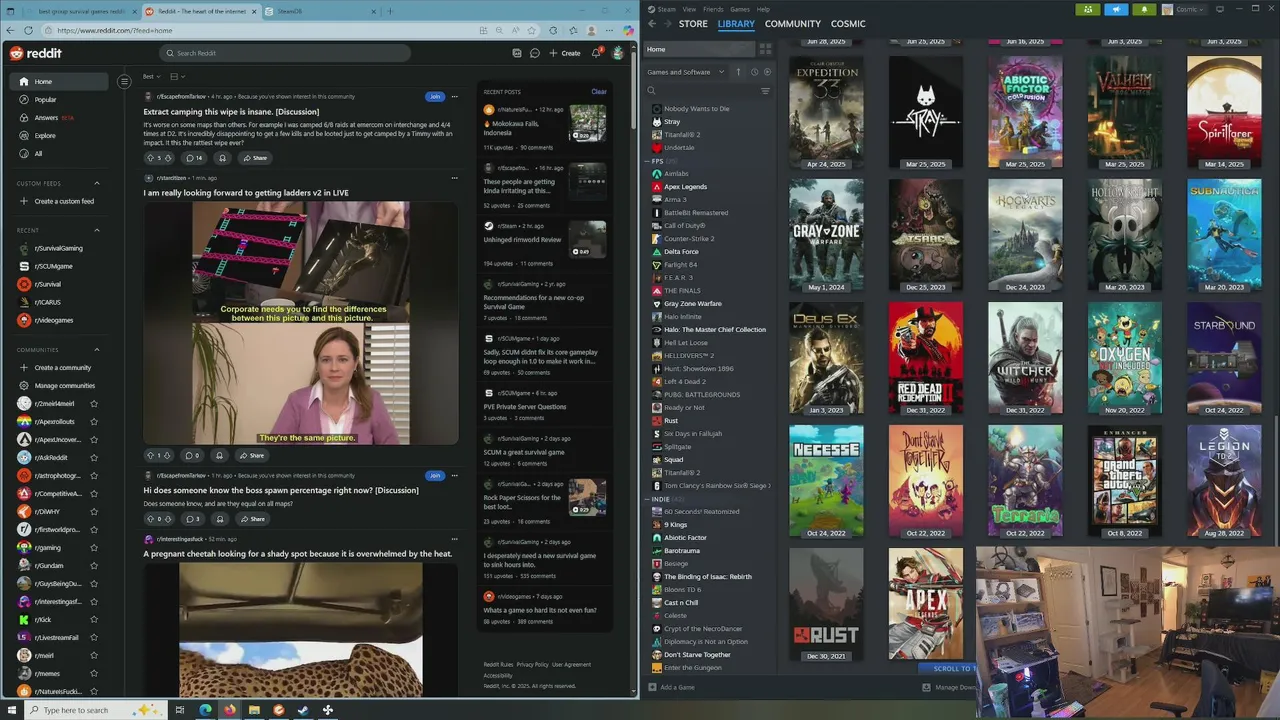Collapse Custom Feeds section

[x=97, y=183]
